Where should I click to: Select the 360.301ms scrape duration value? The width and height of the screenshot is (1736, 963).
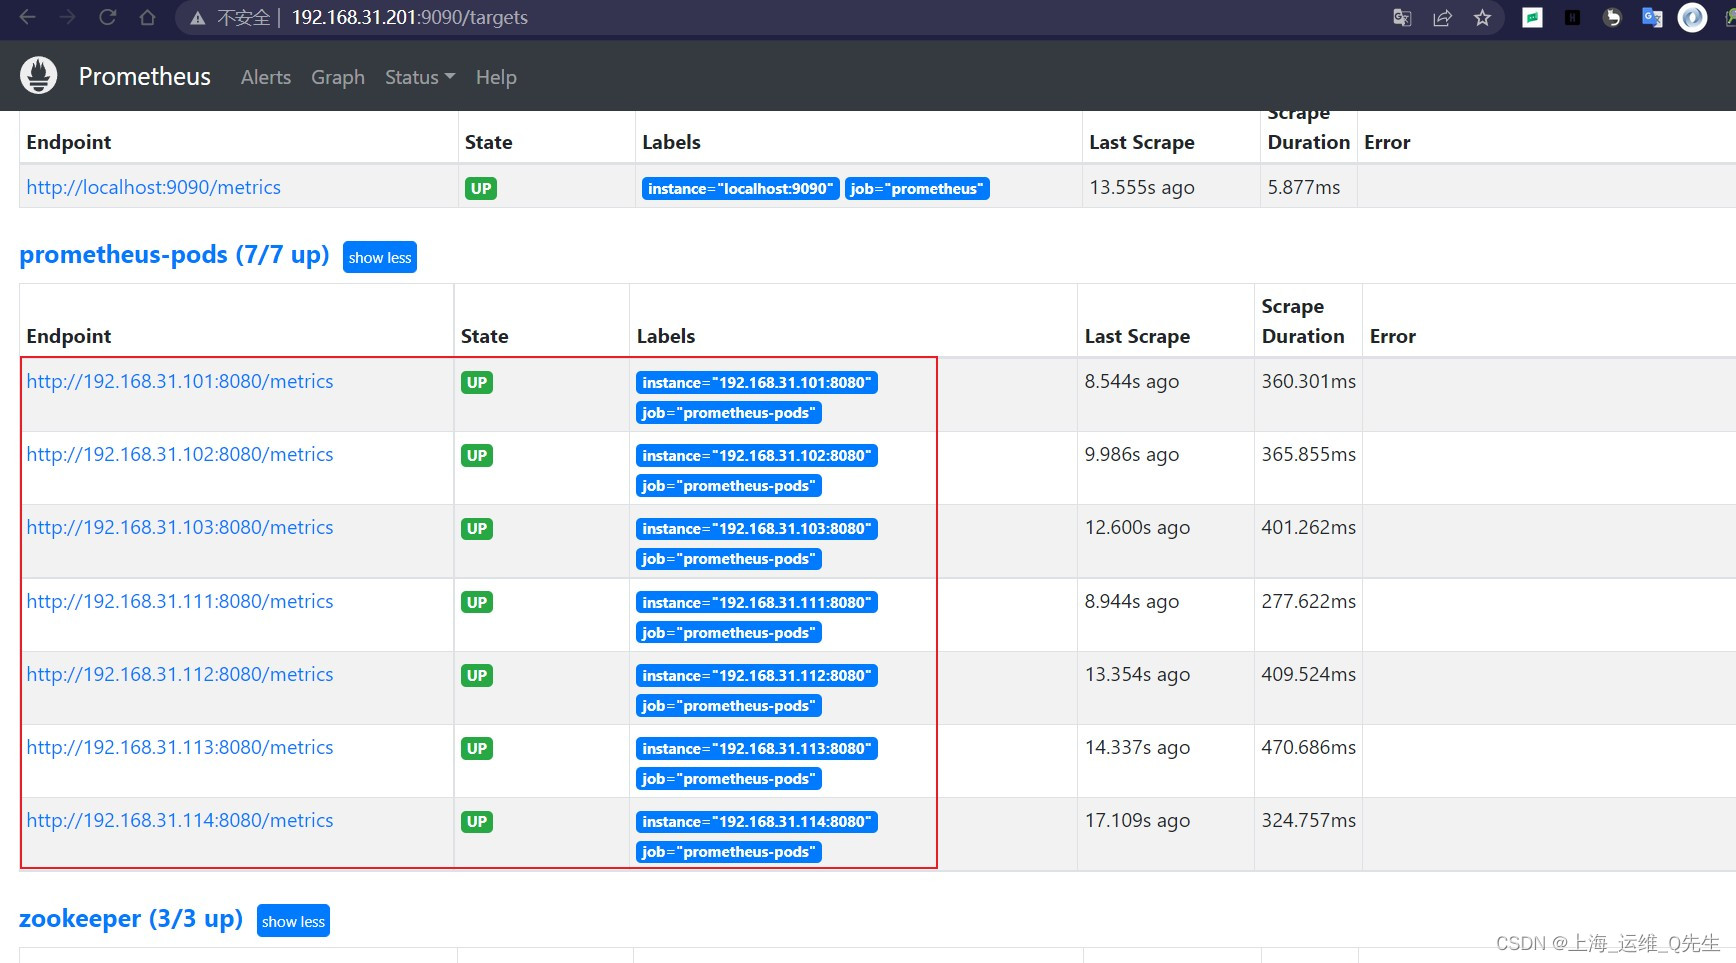(1308, 381)
